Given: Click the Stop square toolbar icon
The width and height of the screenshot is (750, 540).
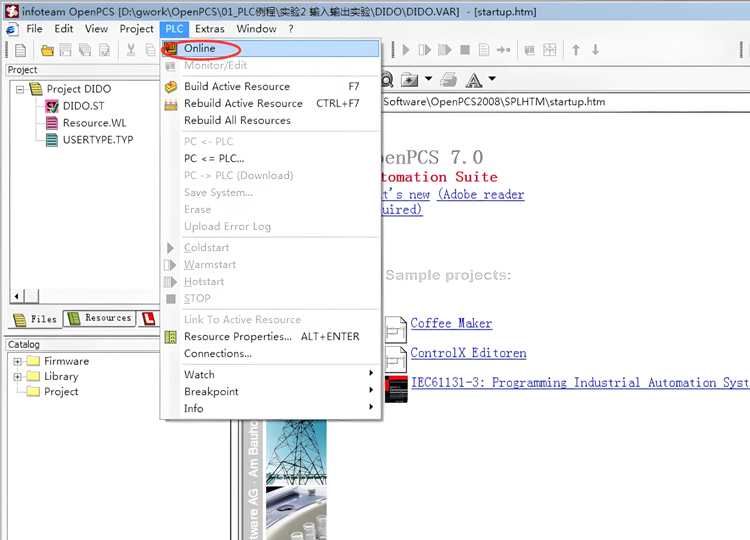Looking at the screenshot, I should click(464, 50).
